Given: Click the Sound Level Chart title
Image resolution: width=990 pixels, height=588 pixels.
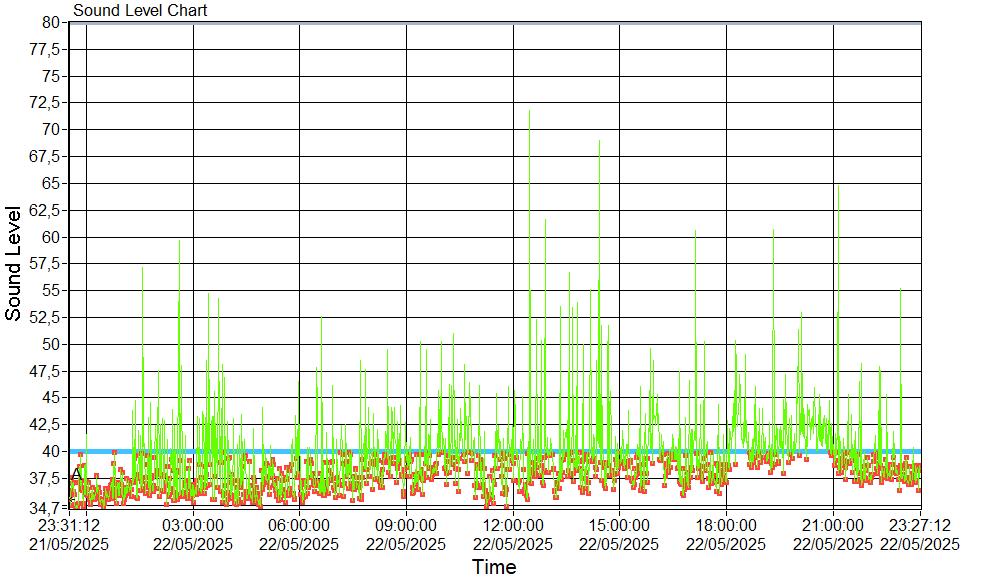Looking at the screenshot, I should coord(140,10).
